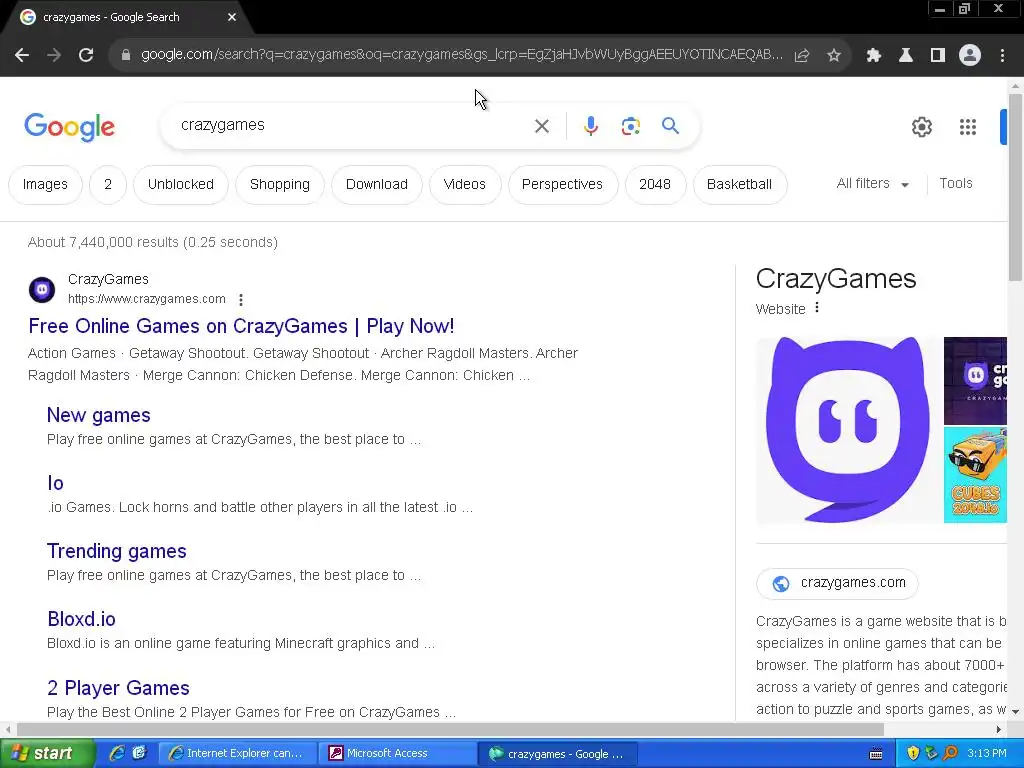Toggle the browser side panel icon

[938, 56]
